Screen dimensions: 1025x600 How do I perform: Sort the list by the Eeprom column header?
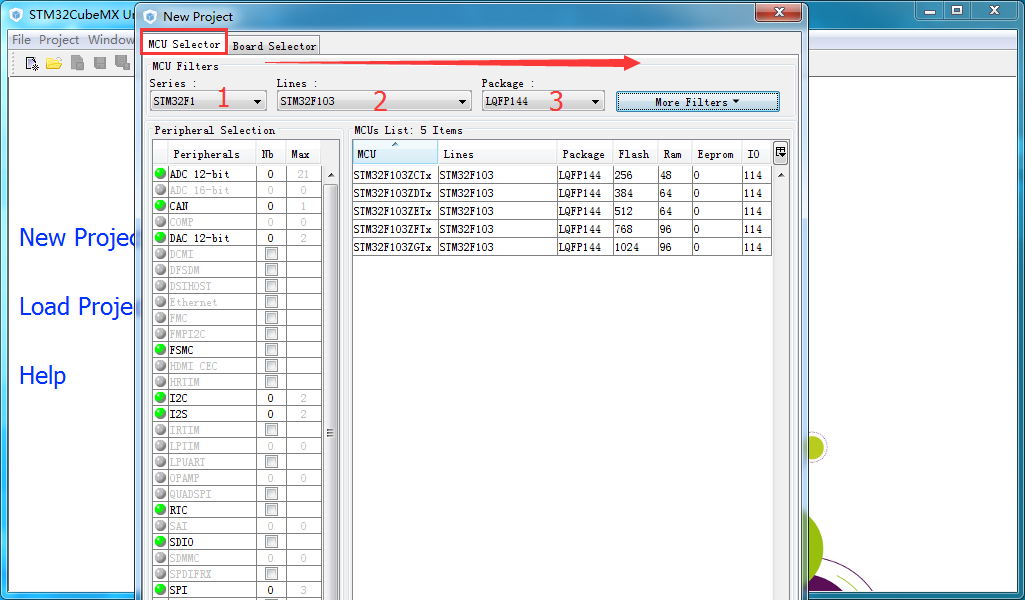(716, 154)
